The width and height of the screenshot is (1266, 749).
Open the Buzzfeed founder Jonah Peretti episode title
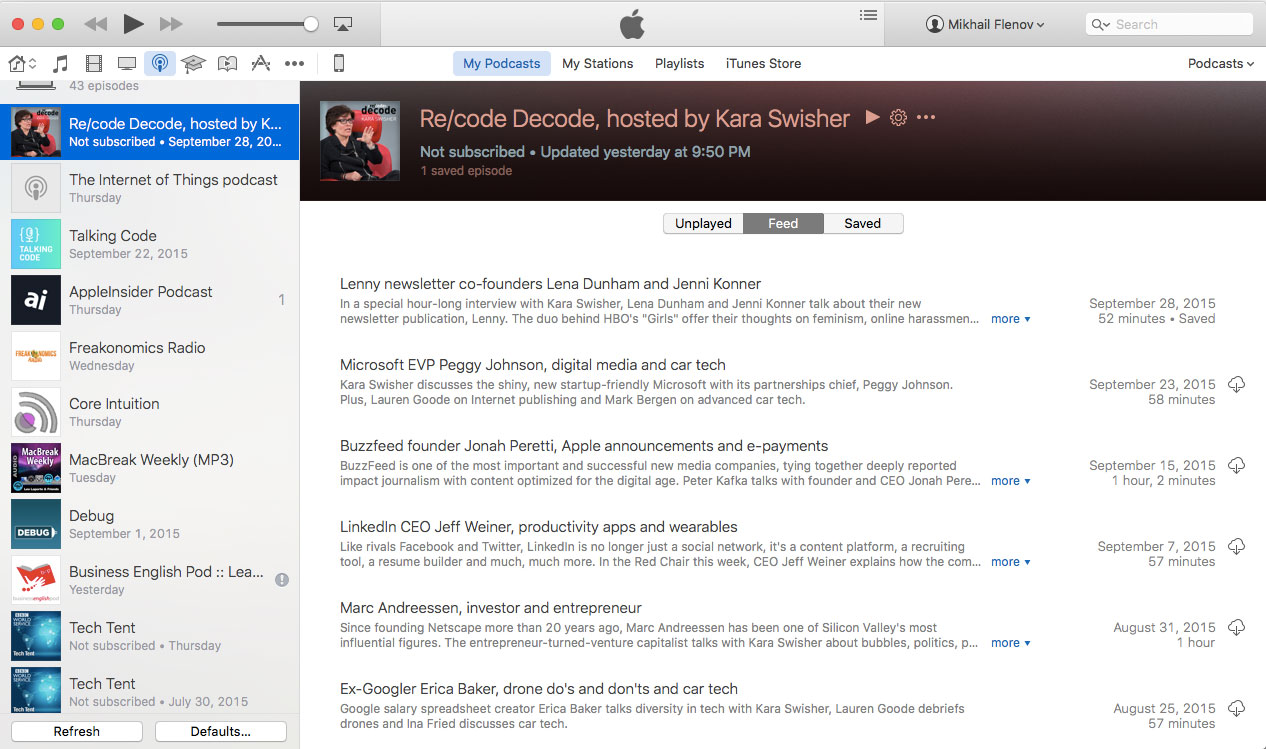coord(584,446)
